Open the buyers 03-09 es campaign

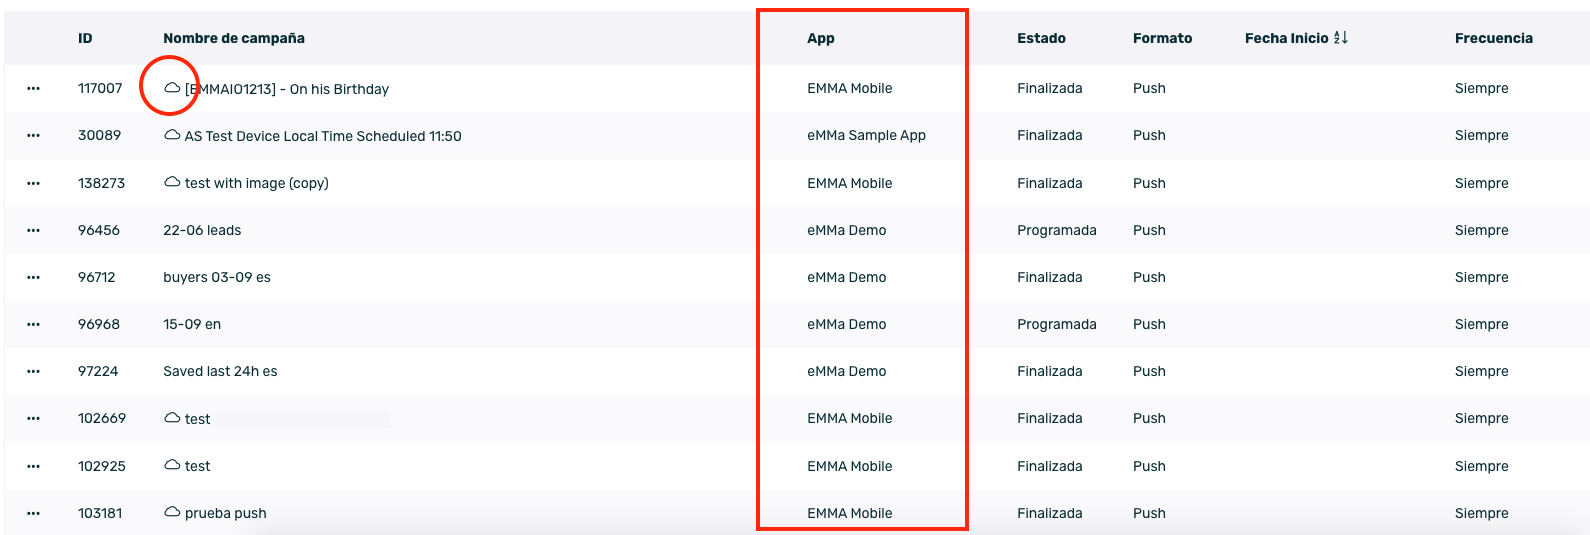(x=217, y=277)
